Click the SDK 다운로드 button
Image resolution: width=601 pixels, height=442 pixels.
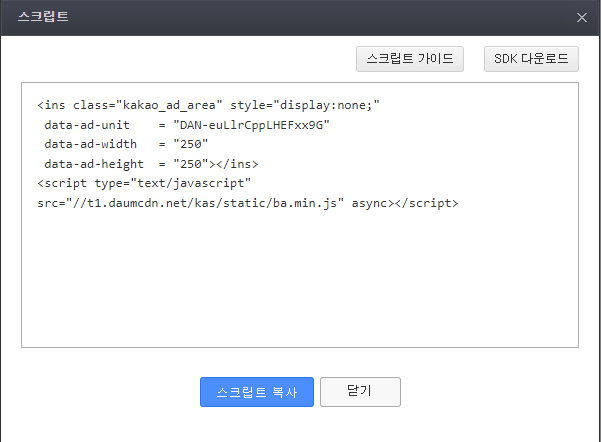(531, 59)
